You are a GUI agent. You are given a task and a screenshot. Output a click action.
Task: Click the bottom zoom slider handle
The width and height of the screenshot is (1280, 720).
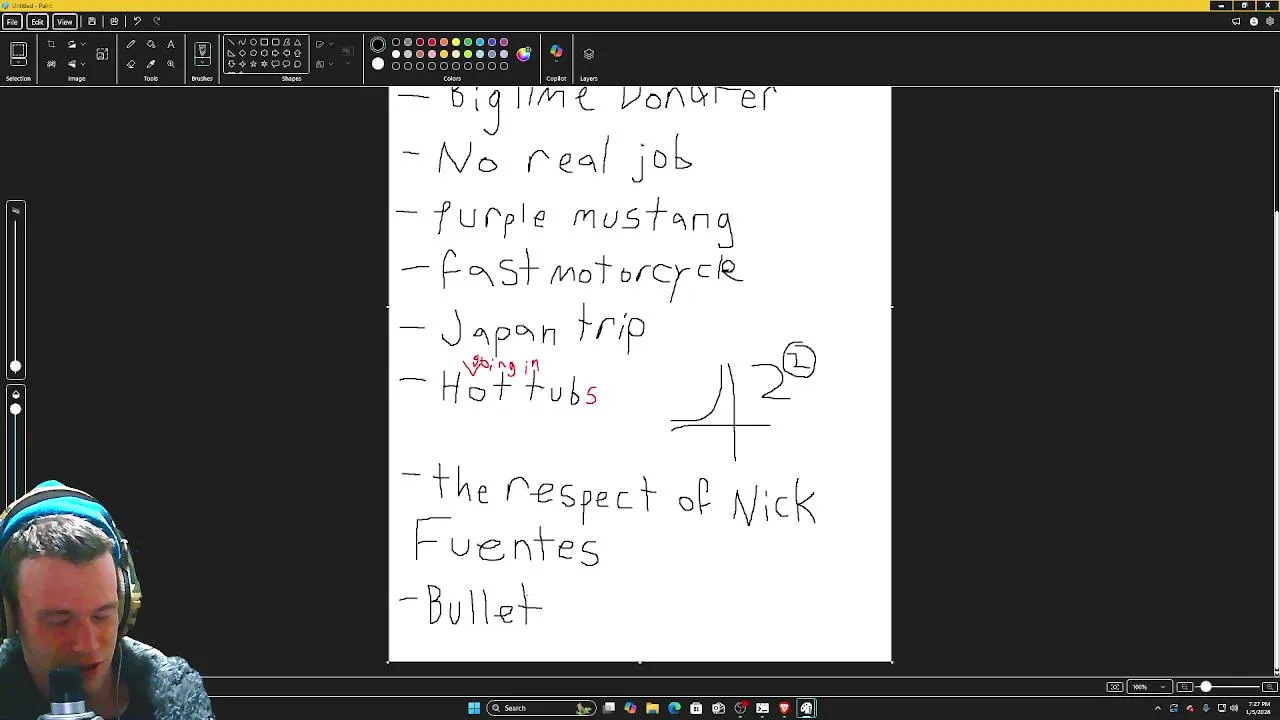click(1206, 687)
